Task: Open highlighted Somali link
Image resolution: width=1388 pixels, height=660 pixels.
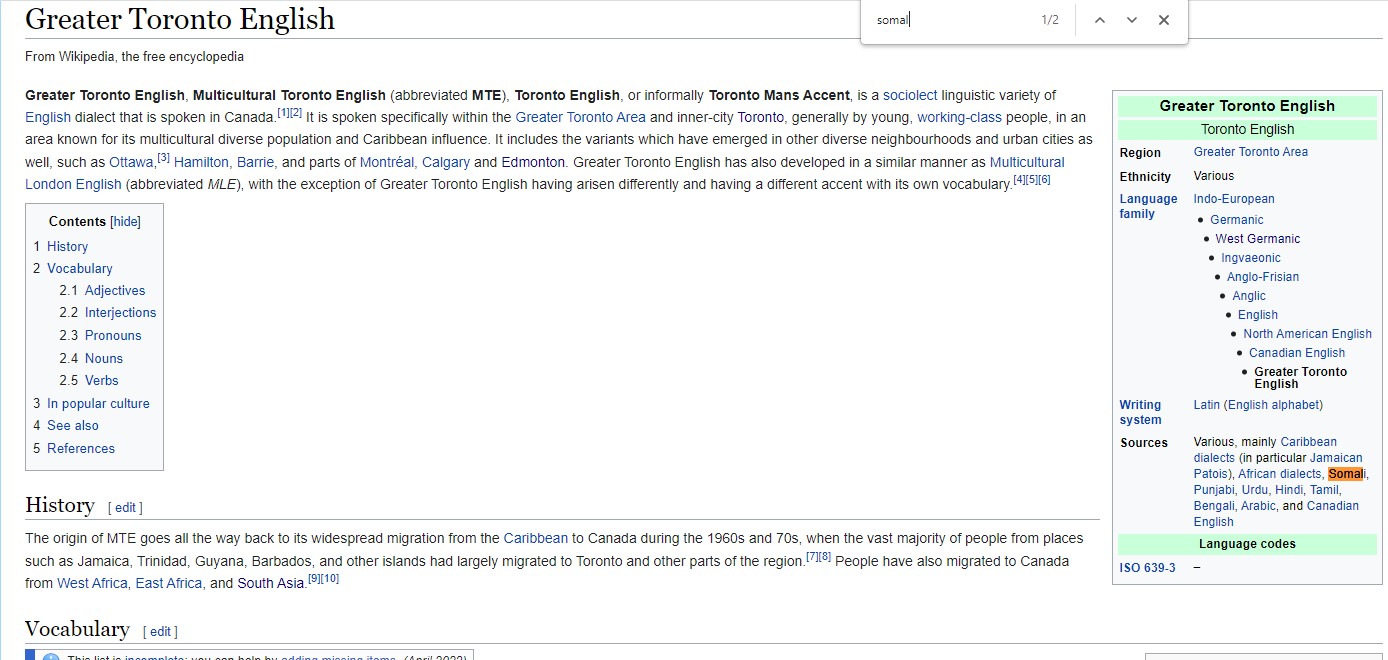Action: click(1347, 474)
